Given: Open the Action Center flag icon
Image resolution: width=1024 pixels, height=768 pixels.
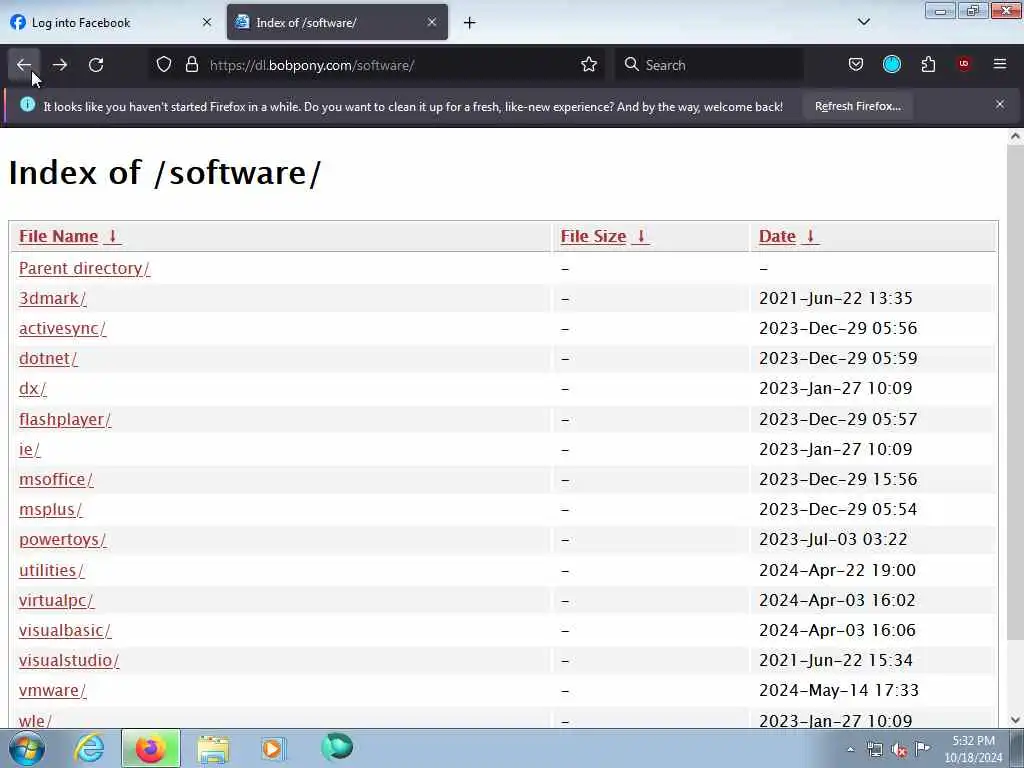Looking at the screenshot, I should pyautogui.click(x=922, y=748).
